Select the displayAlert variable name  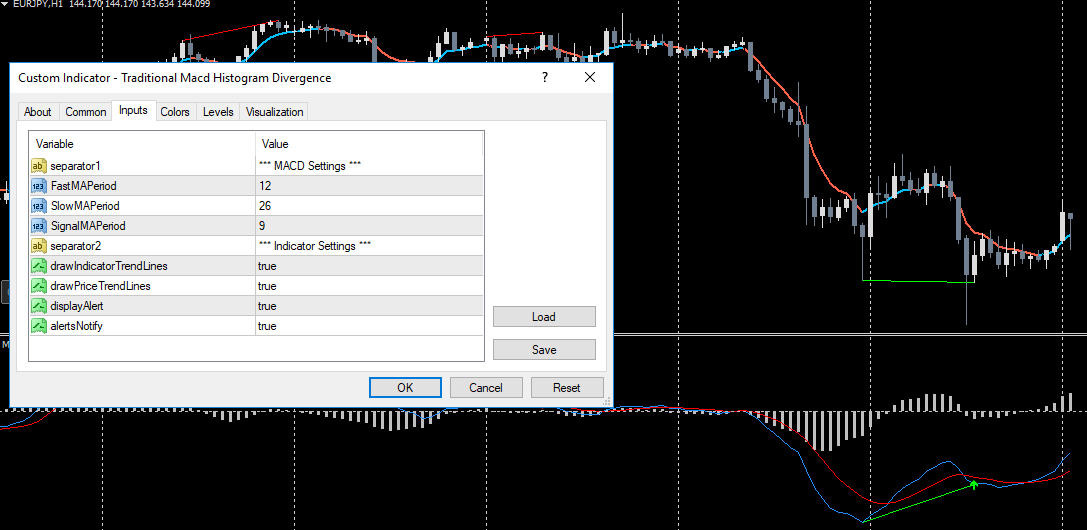point(77,306)
